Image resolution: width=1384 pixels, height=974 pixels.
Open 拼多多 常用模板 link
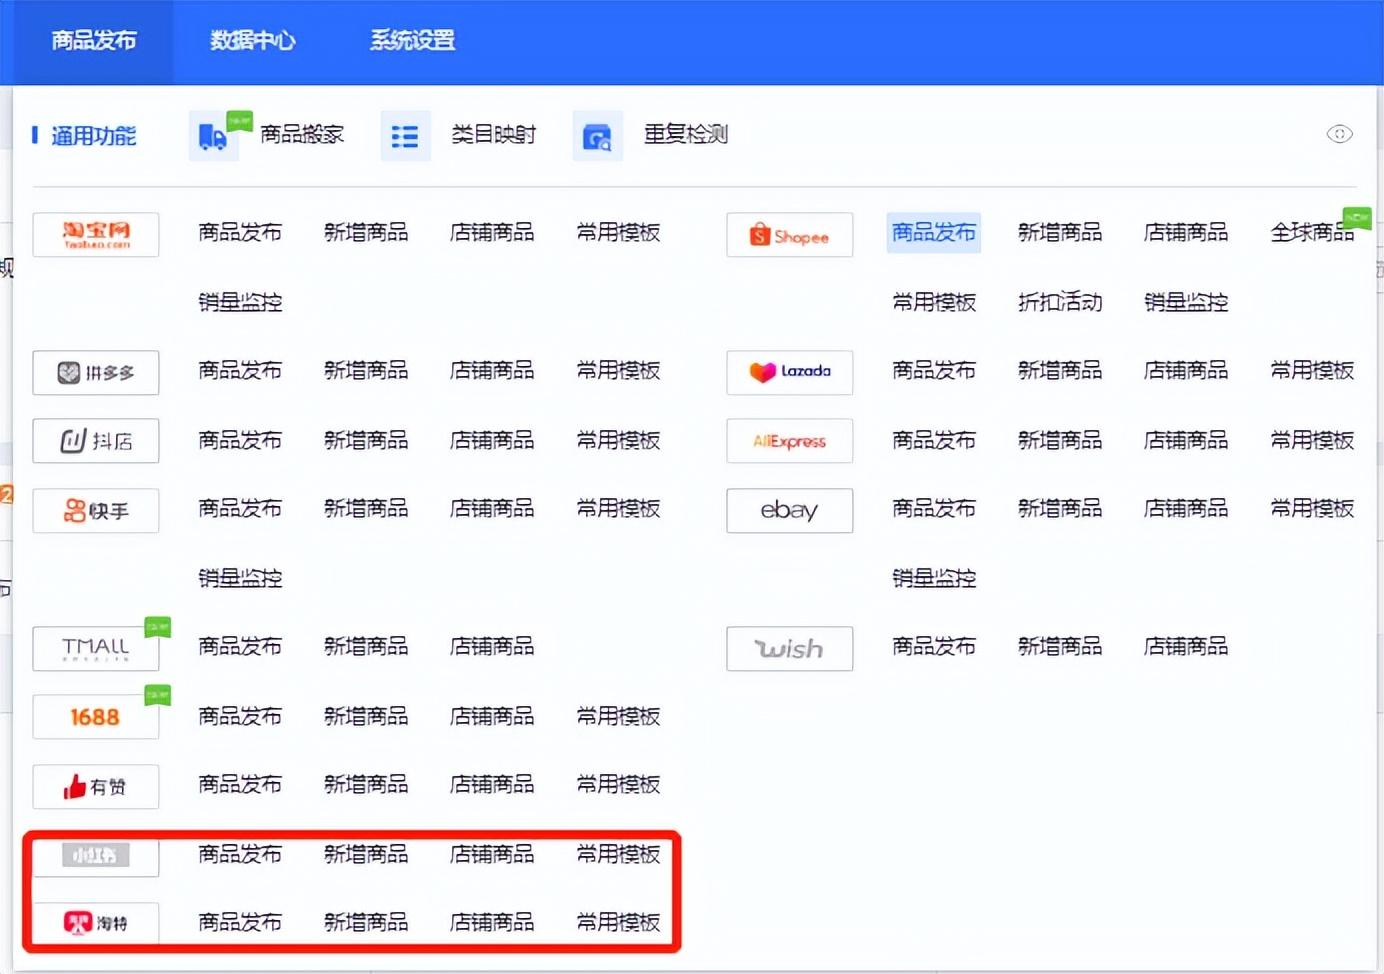click(618, 371)
